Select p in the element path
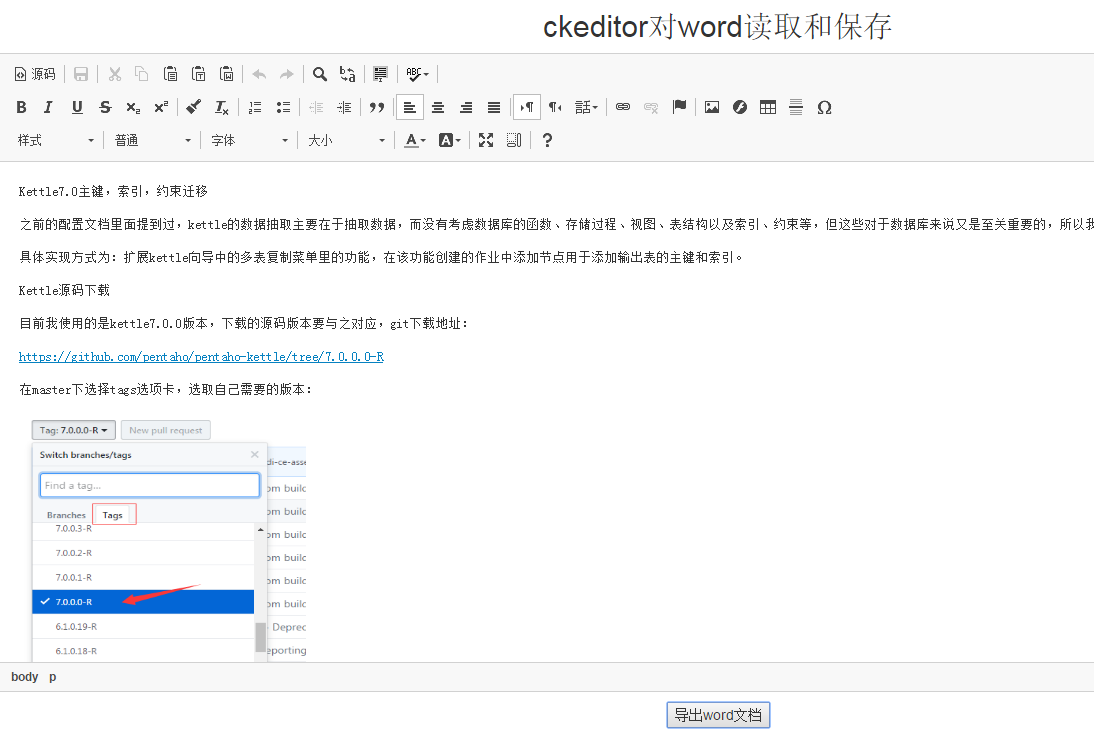This screenshot has height=738, width=1094. point(52,677)
